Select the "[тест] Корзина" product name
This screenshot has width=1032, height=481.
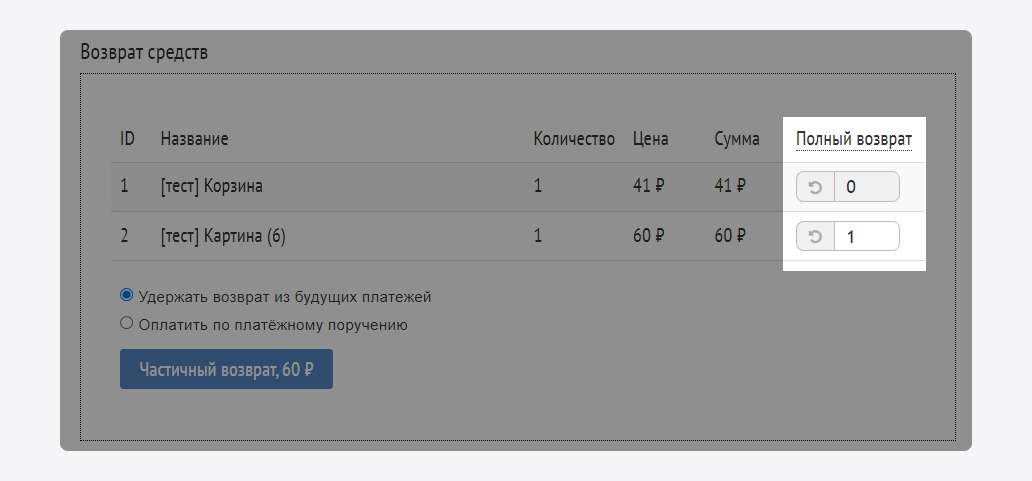(211, 186)
